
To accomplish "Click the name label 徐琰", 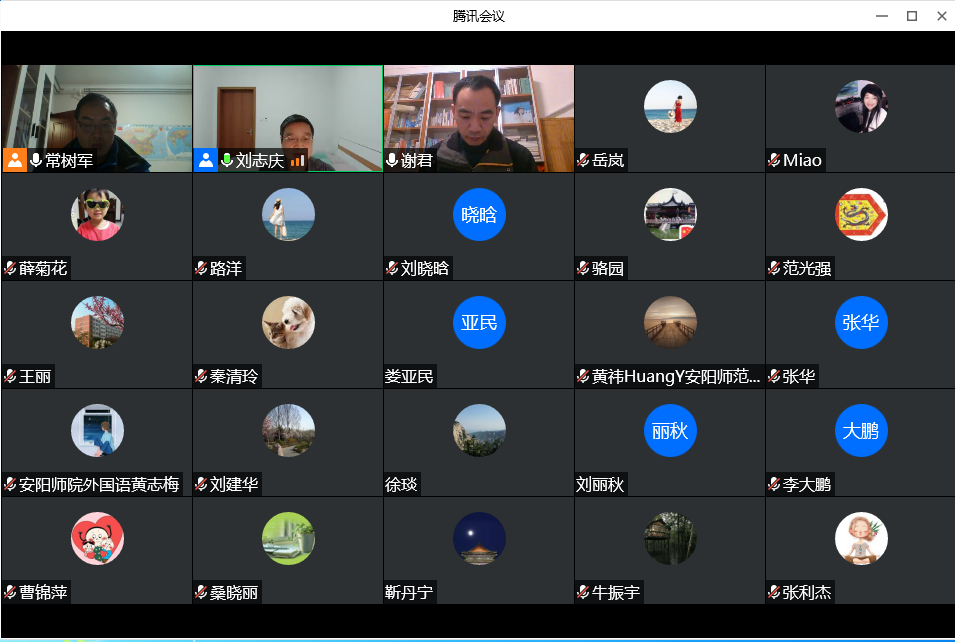I will [x=401, y=484].
